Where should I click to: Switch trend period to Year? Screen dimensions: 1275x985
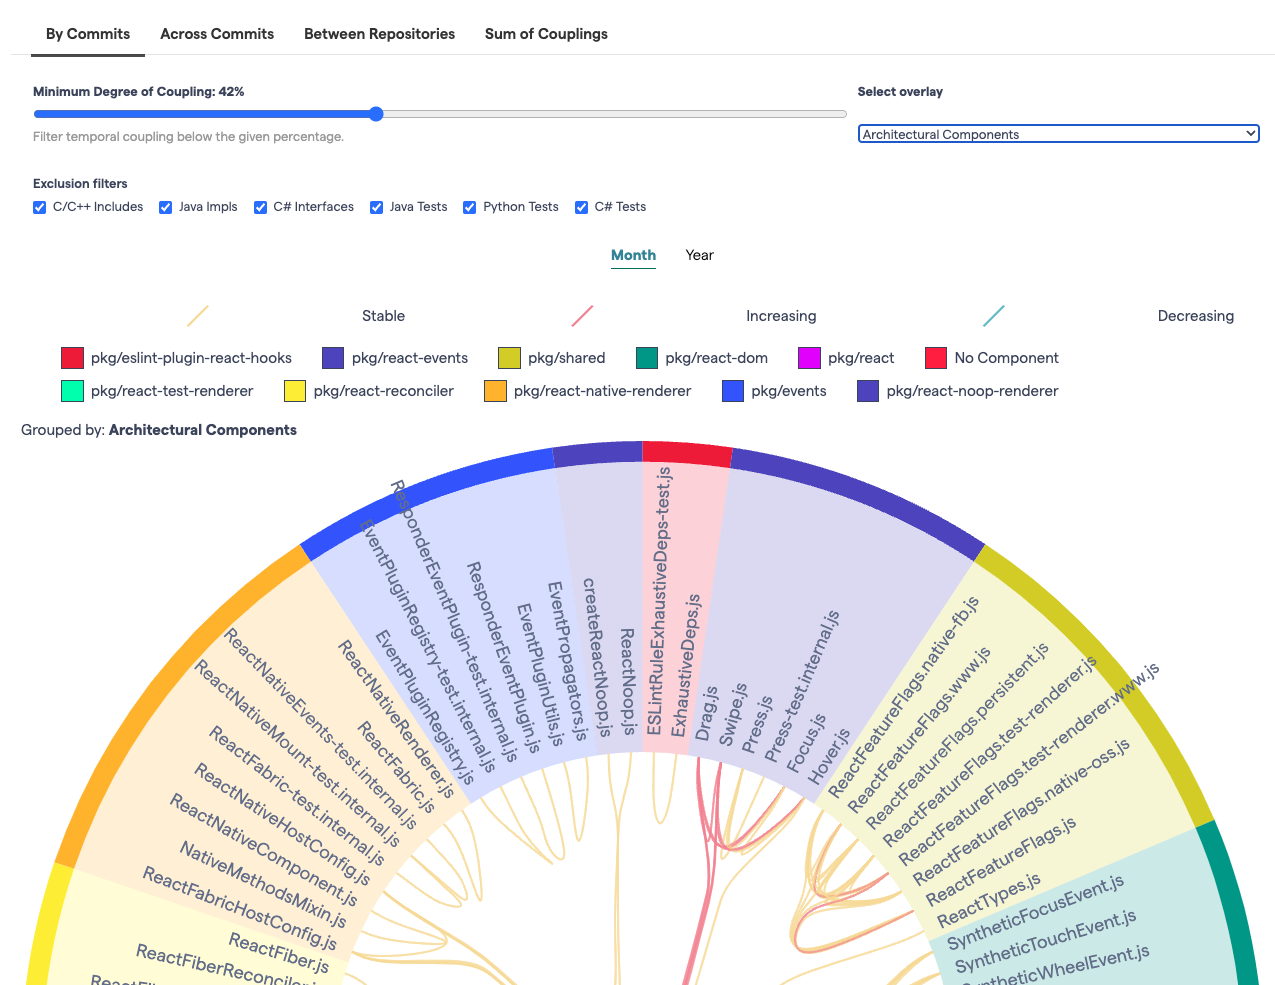(699, 255)
